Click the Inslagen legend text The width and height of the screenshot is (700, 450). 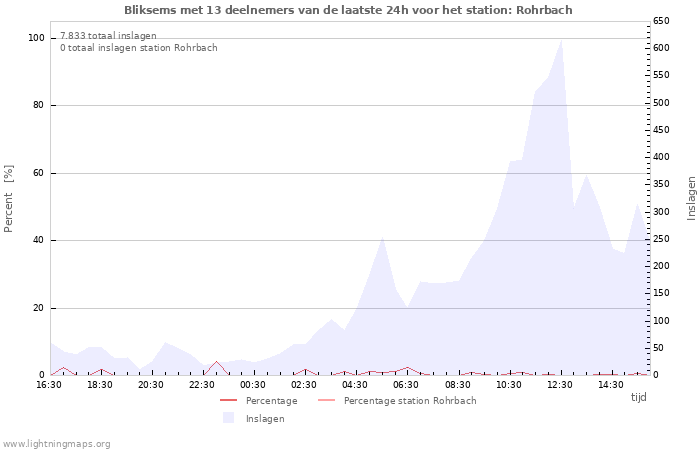pyautogui.click(x=265, y=419)
